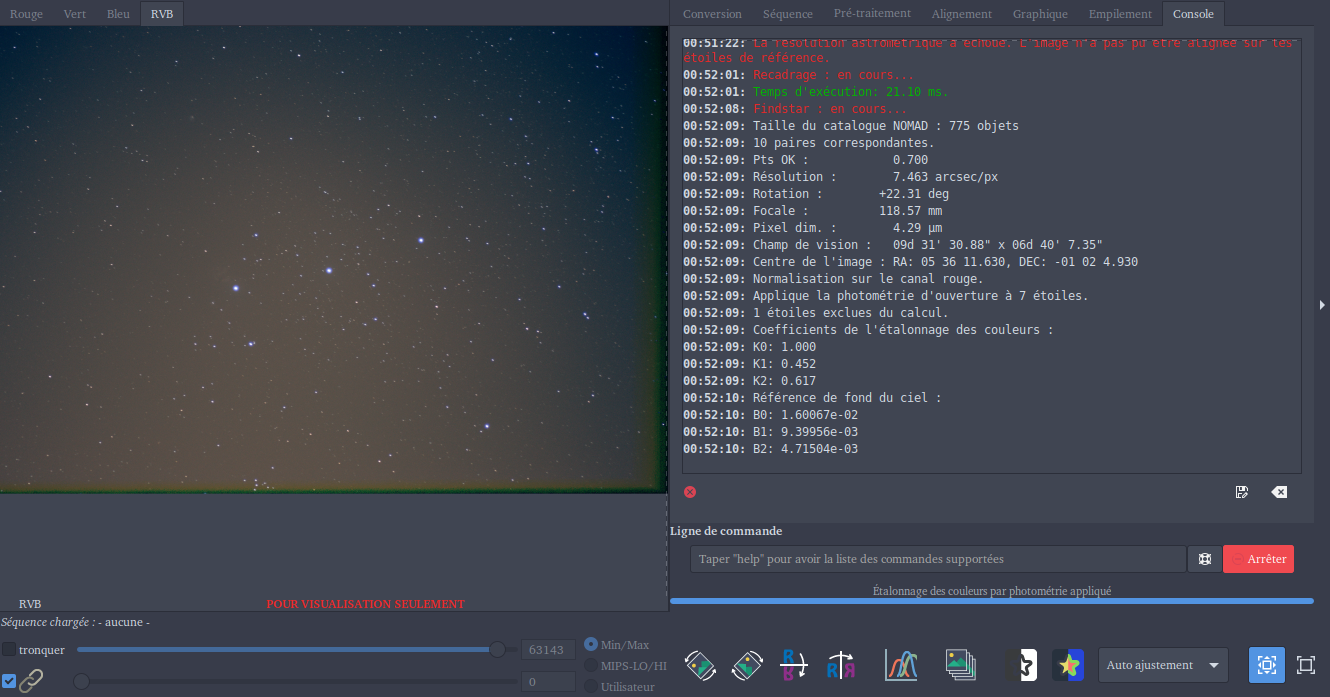Click the rotate clockwise image icon
This screenshot has height=697, width=1330.
click(748, 665)
